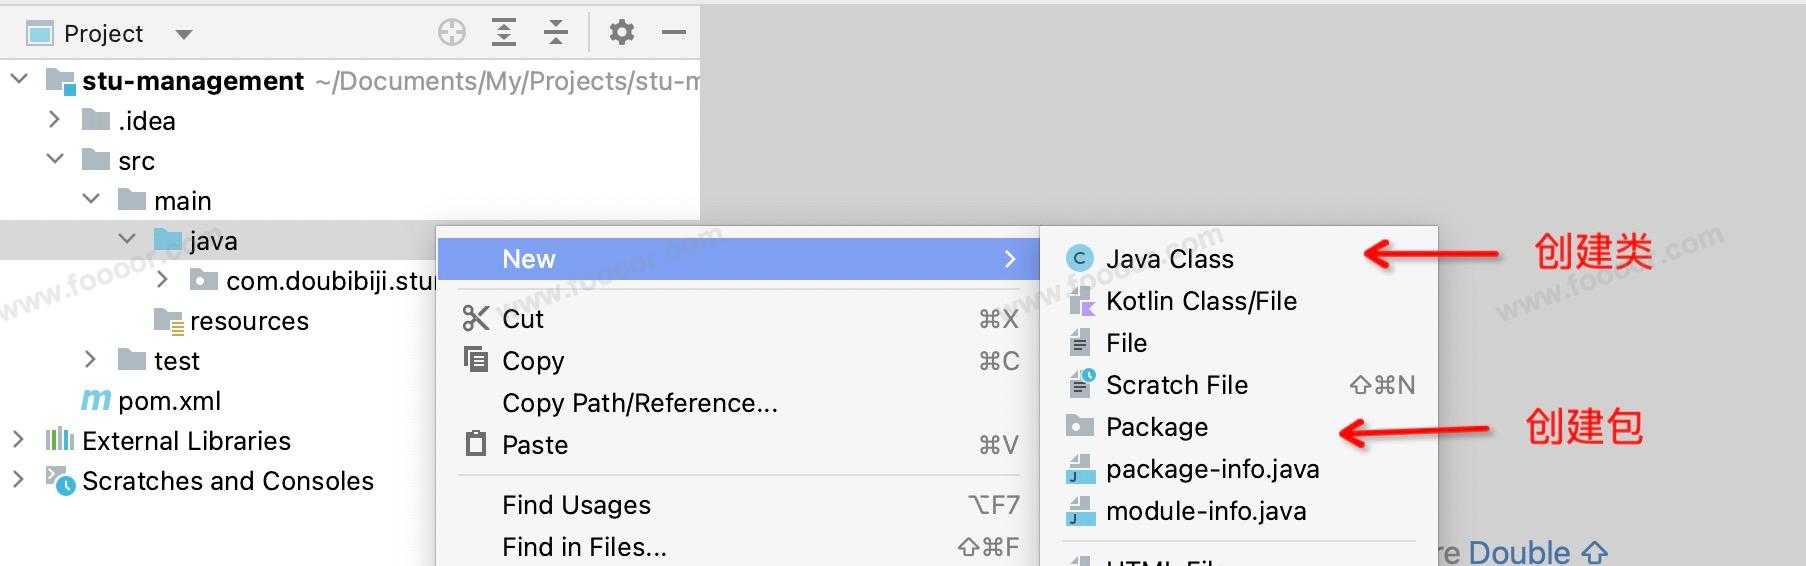
Task: Expand Scratches and Consoles node
Action: [x=18, y=480]
